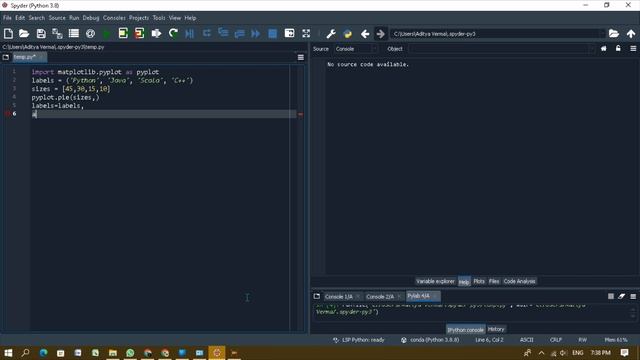This screenshot has height=360, width=640.
Task: Save the current file
Action: coord(41,33)
